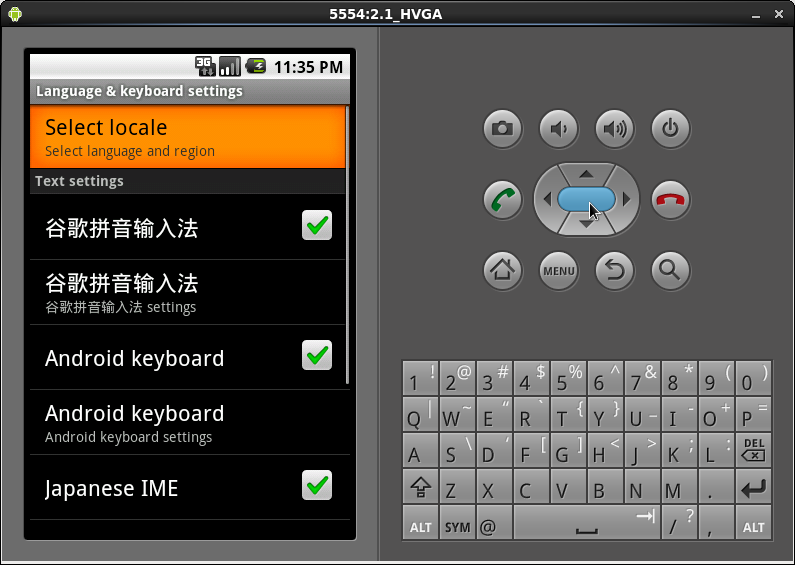
Task: Click the left ALT key
Action: pyautogui.click(x=420, y=522)
